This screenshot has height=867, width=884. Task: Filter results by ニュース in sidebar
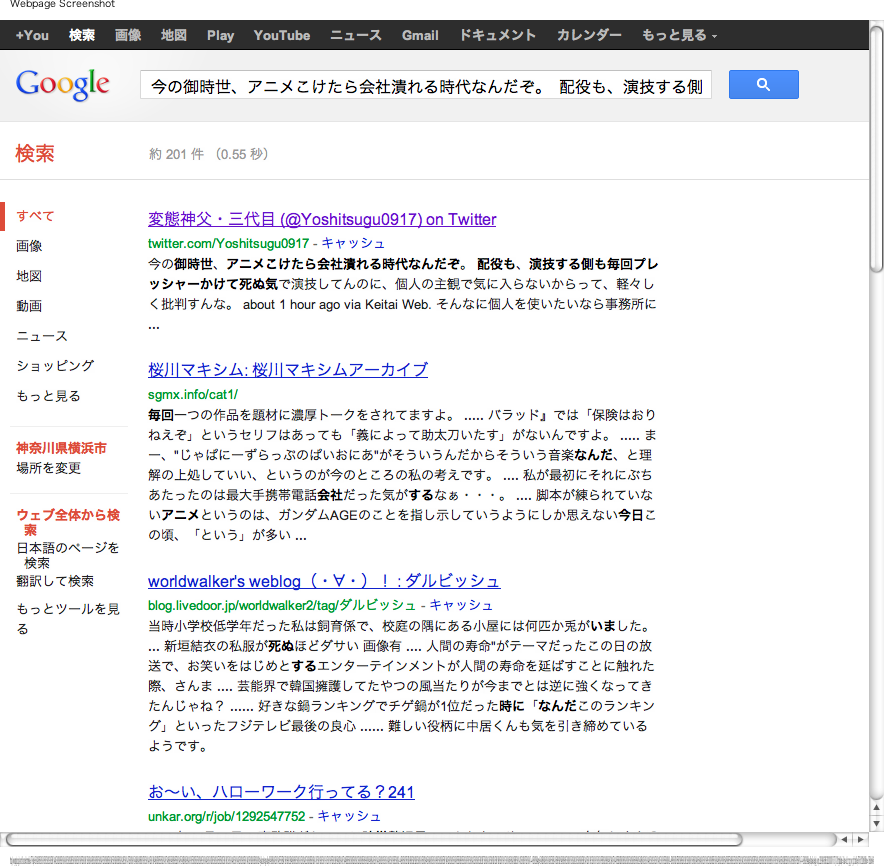[42, 336]
